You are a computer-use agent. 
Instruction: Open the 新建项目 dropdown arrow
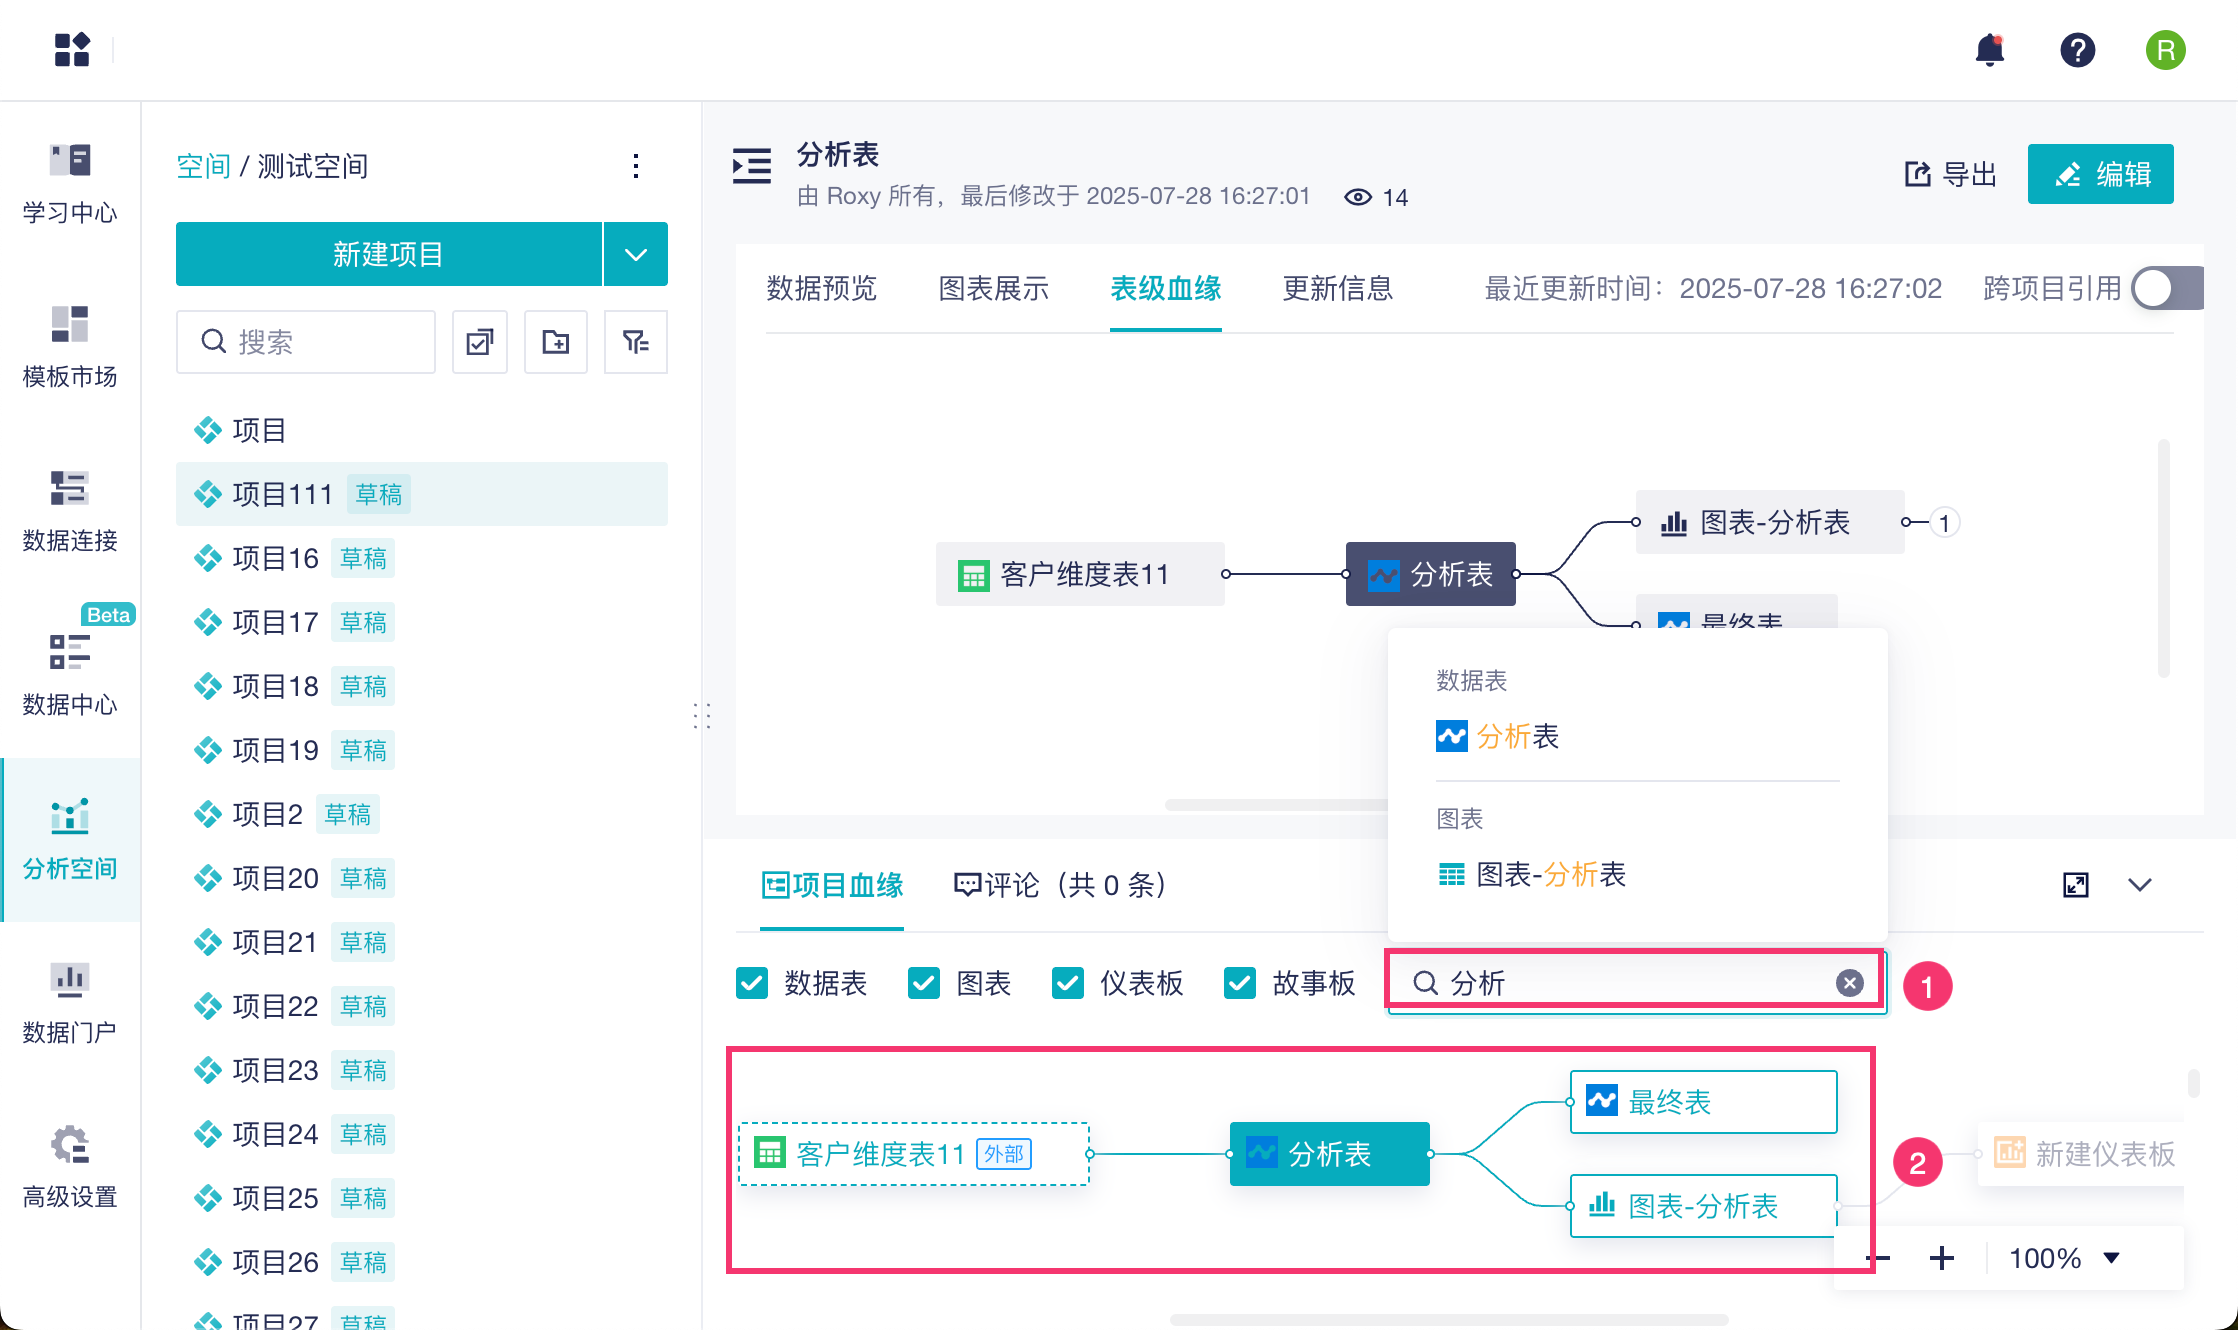(636, 254)
